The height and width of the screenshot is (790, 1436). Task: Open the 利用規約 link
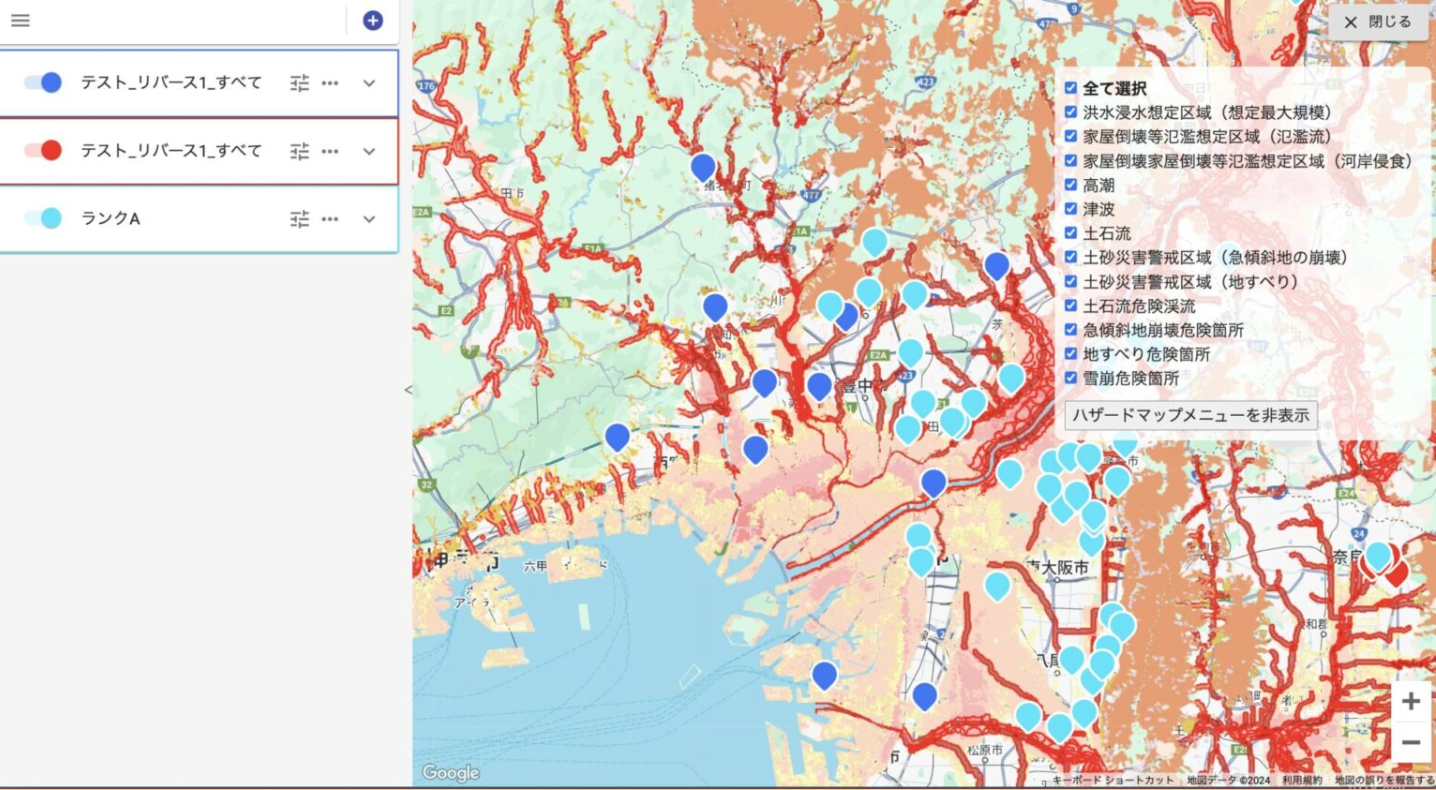click(1302, 780)
